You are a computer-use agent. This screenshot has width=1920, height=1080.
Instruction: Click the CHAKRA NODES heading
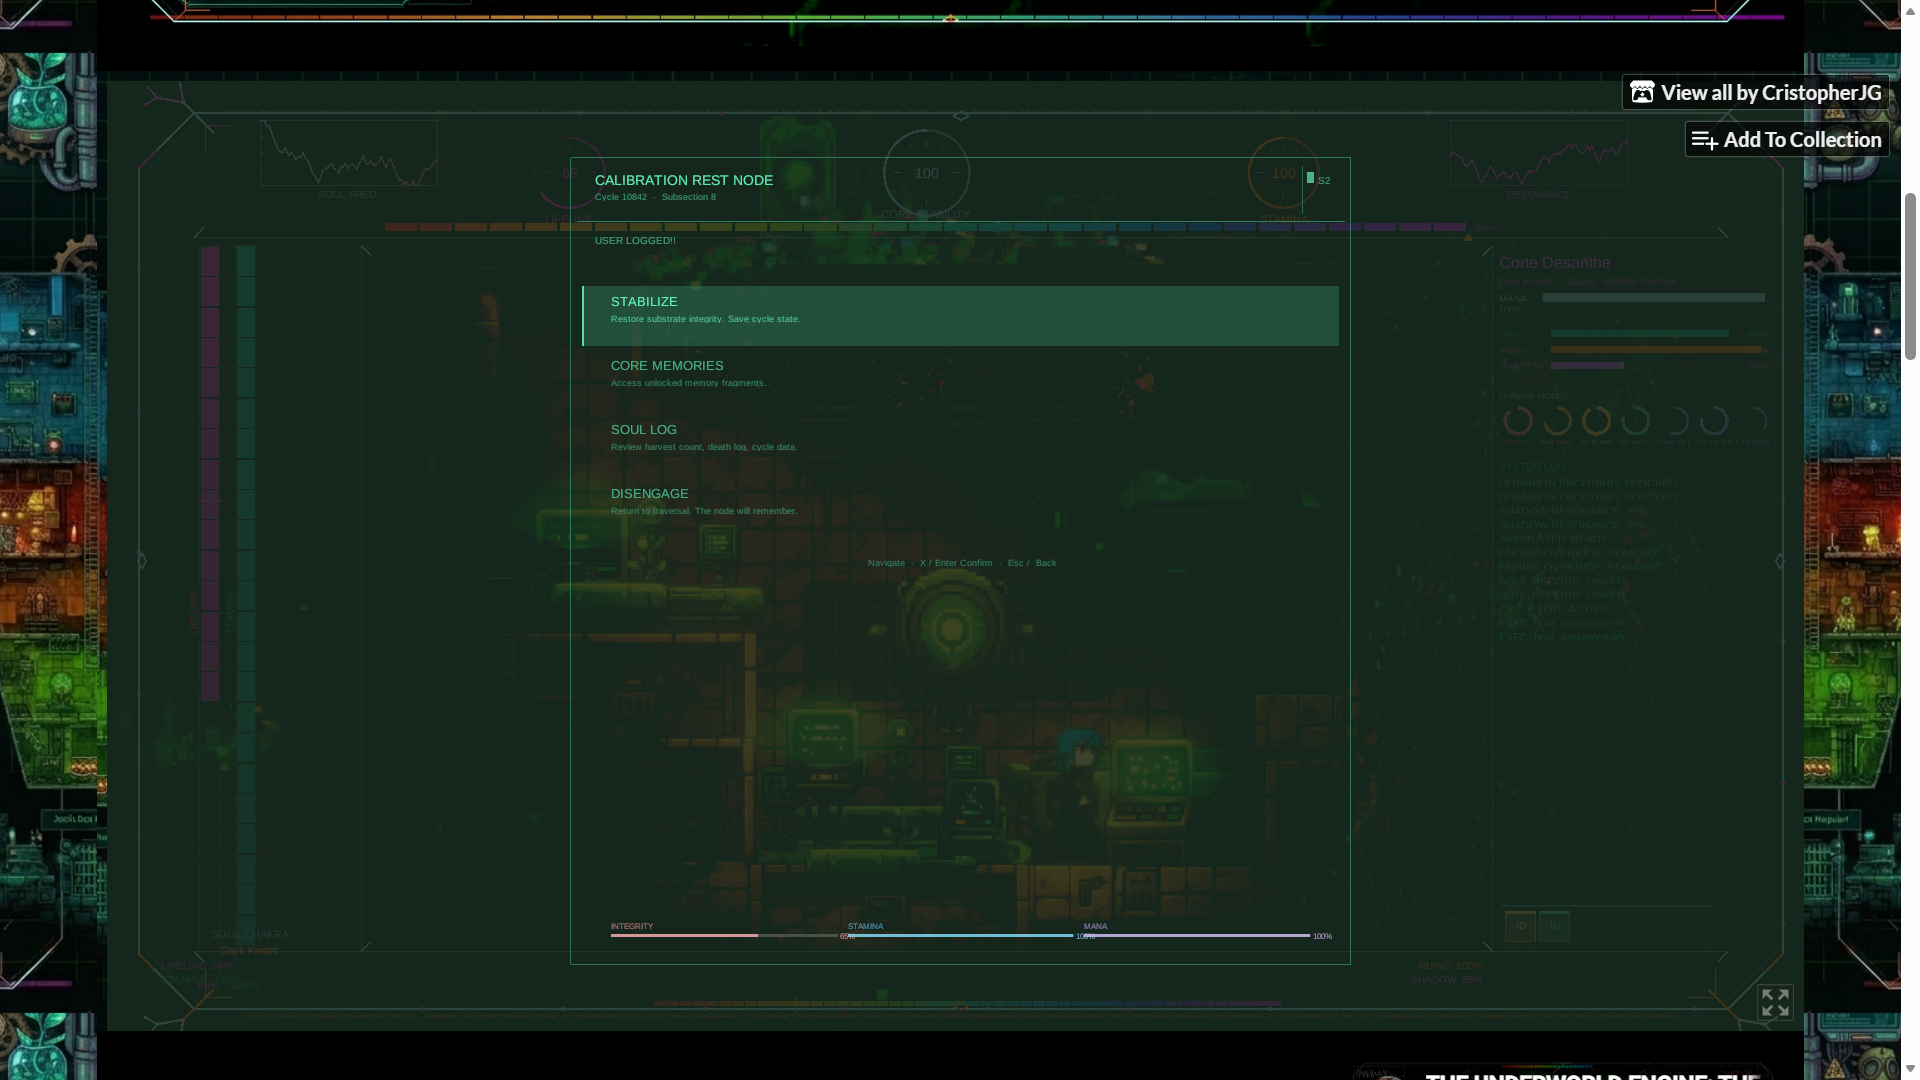[x=1534, y=396]
